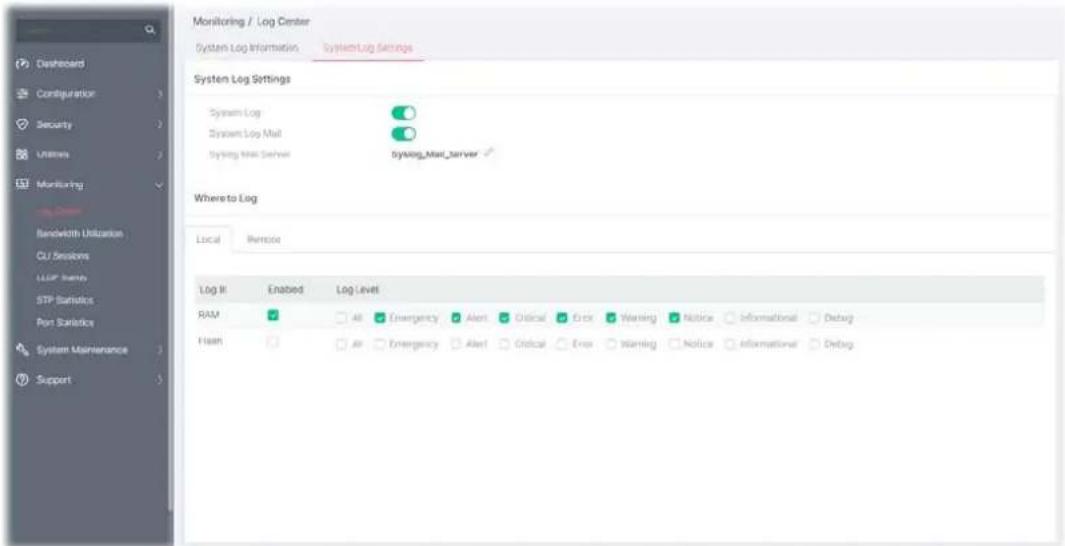Open CLI Sessions page
The width and height of the screenshot is (1065, 546).
click(63, 256)
